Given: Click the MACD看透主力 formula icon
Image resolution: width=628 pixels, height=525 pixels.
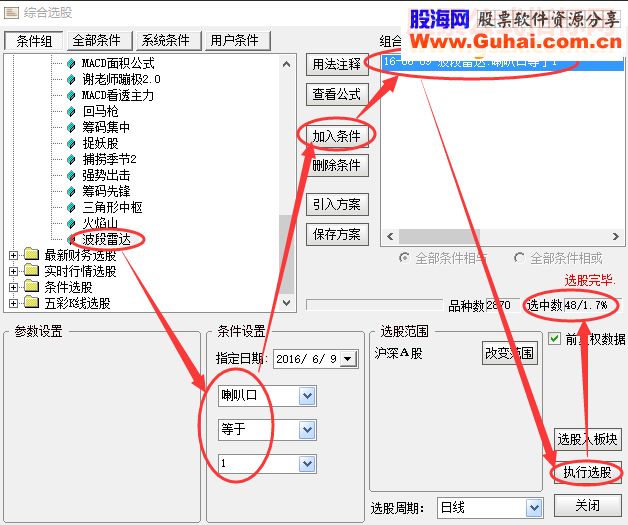Looking at the screenshot, I should [x=71, y=95].
